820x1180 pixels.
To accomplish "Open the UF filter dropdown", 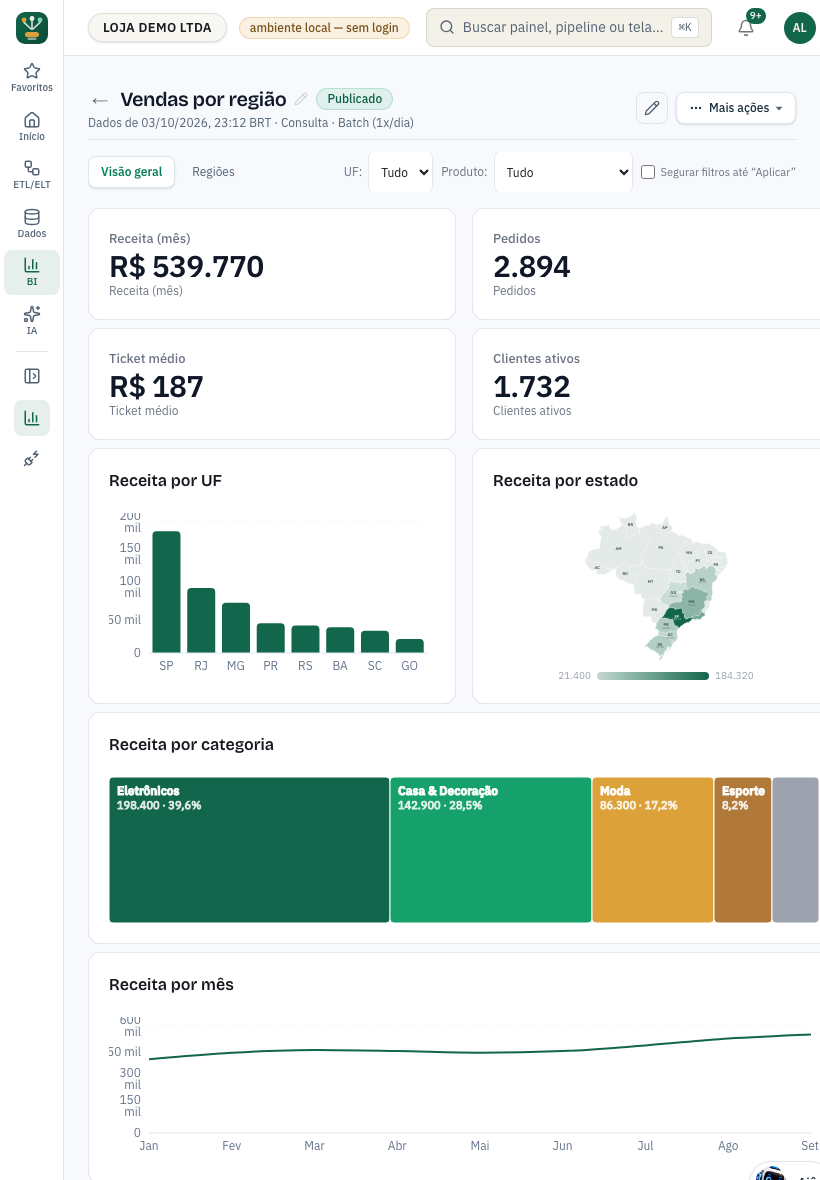I will [x=400, y=172].
